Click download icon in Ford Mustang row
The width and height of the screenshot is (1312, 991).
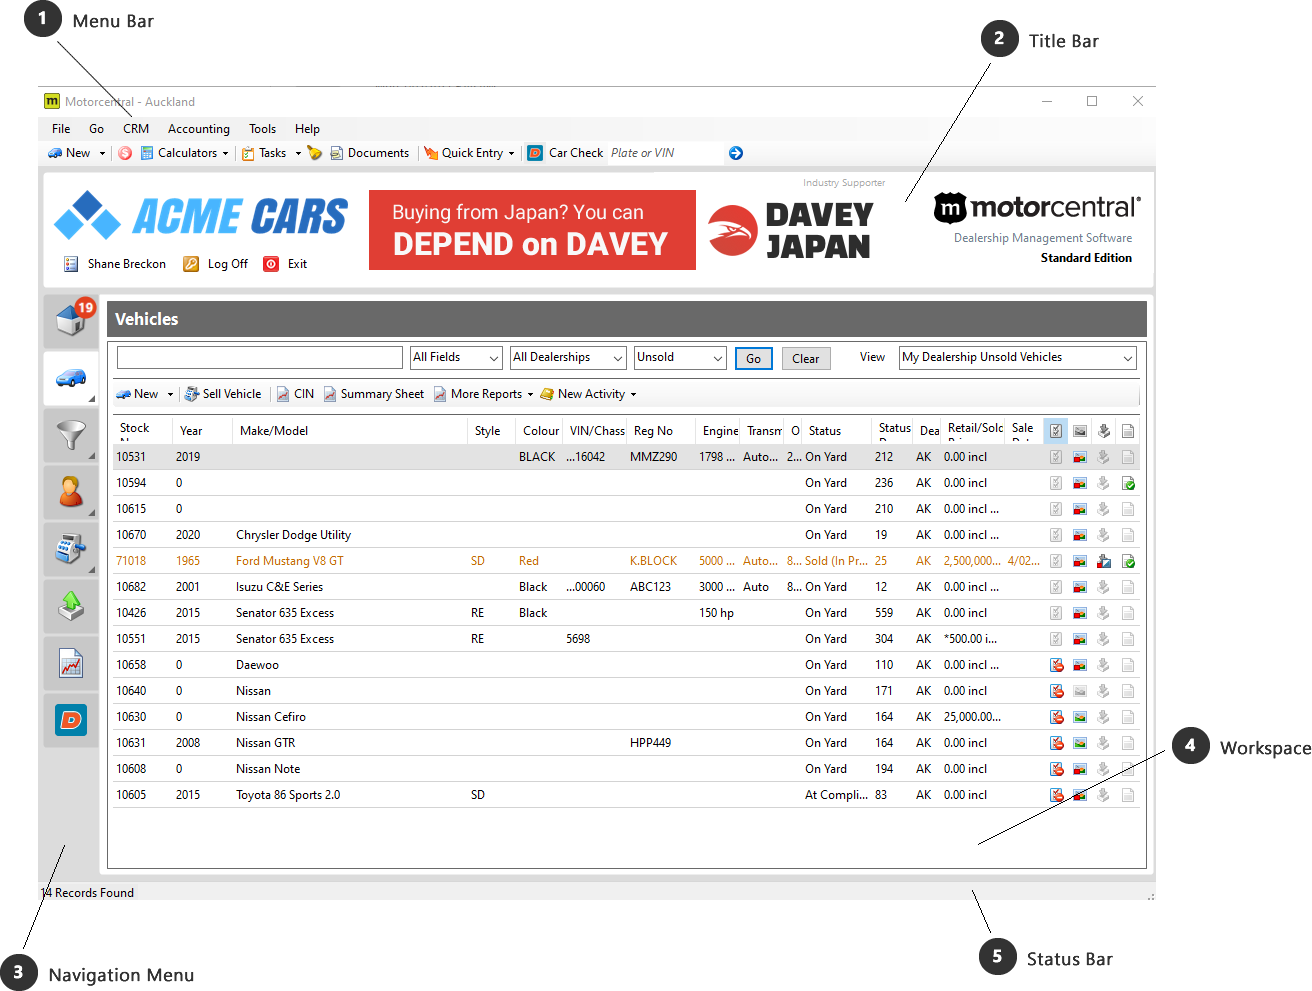click(1104, 561)
